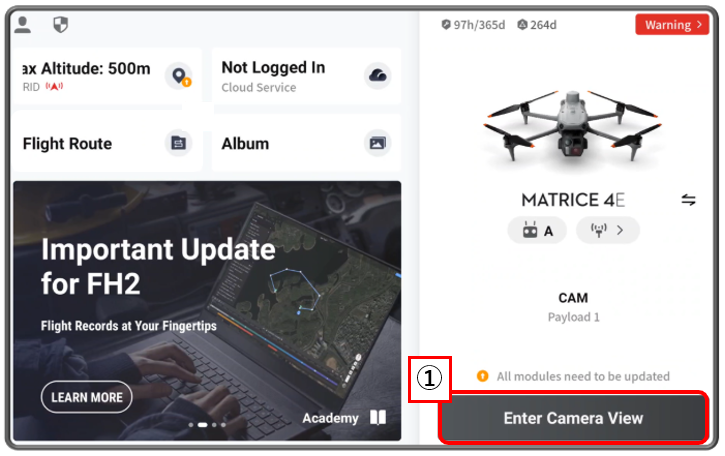Click the Matrice 4E drone image

click(x=572, y=126)
